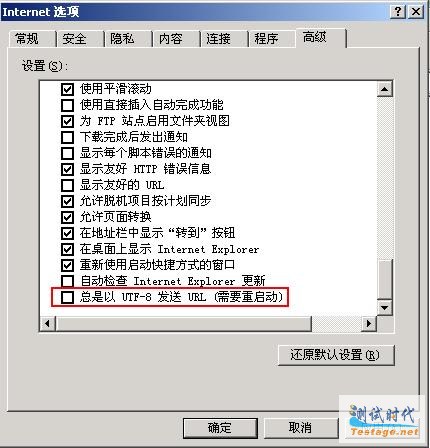This screenshot has height=448, width=430.
Task: Switch to the 常规 tab
Action: click(x=27, y=39)
